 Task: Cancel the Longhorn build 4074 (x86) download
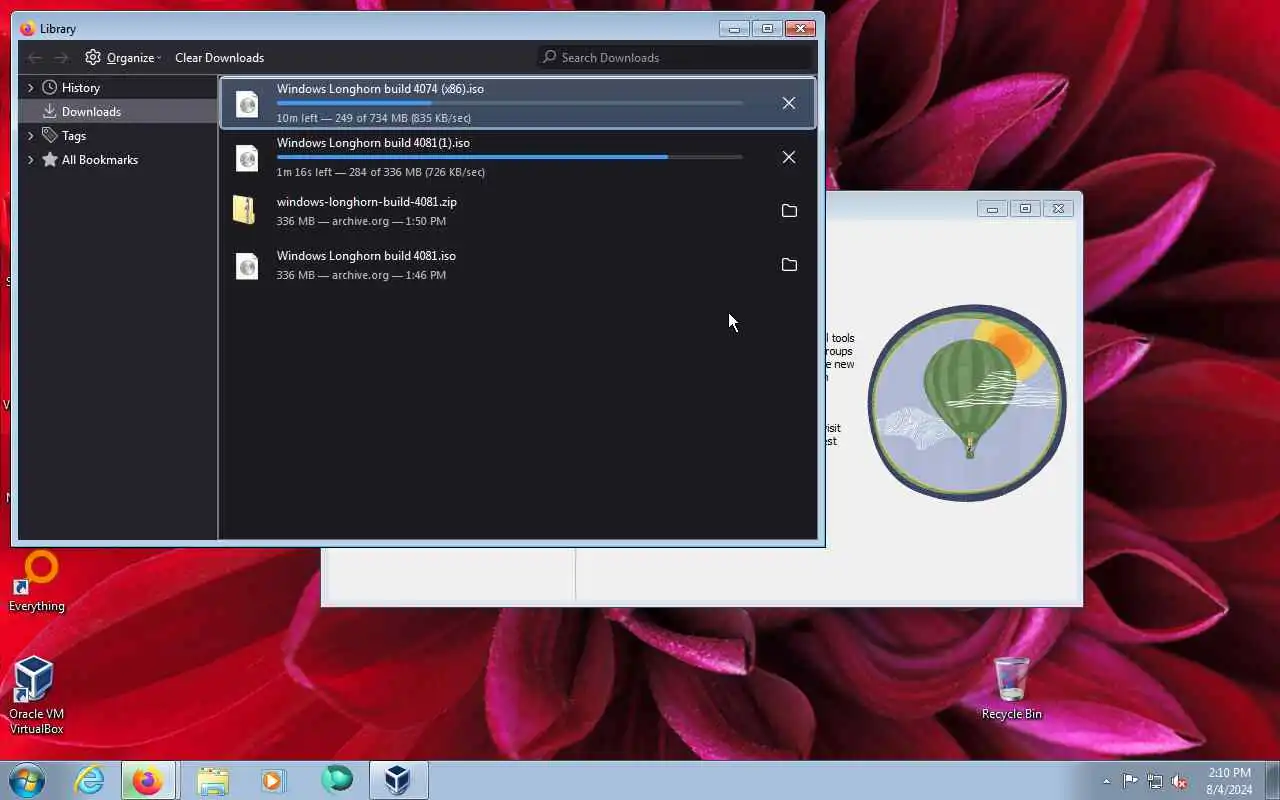(x=789, y=103)
